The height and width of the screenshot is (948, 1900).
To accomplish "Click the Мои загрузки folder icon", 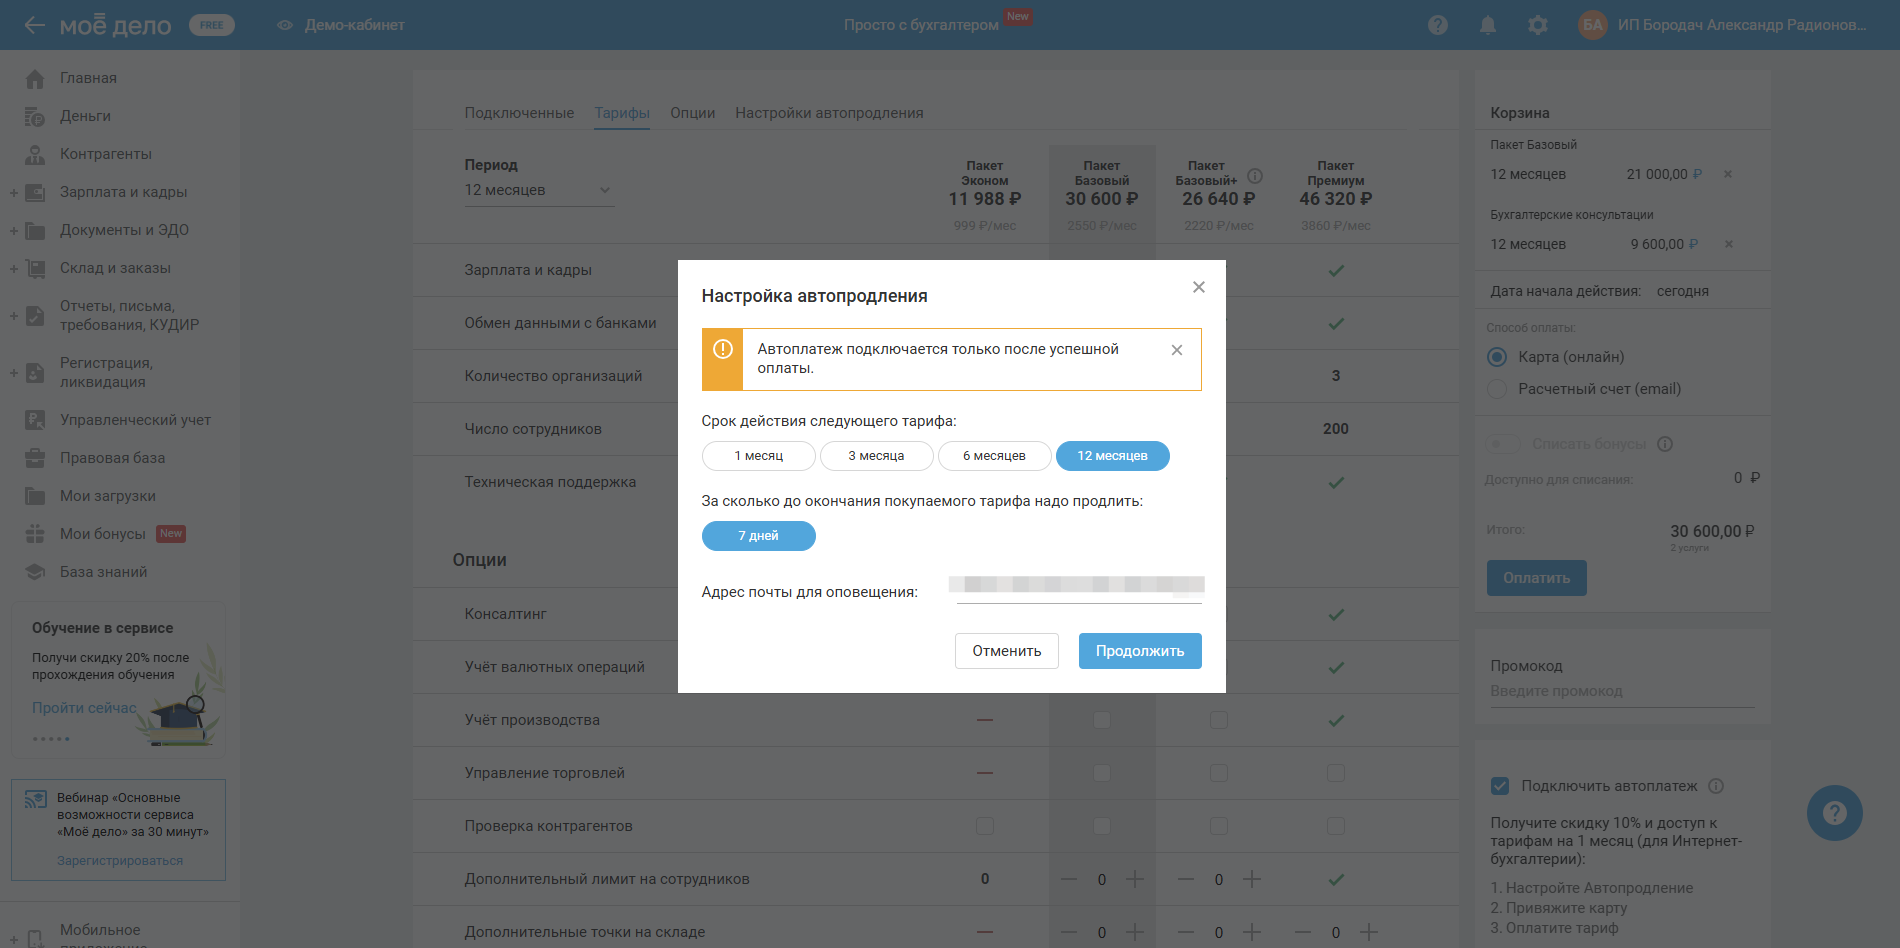I will point(35,496).
